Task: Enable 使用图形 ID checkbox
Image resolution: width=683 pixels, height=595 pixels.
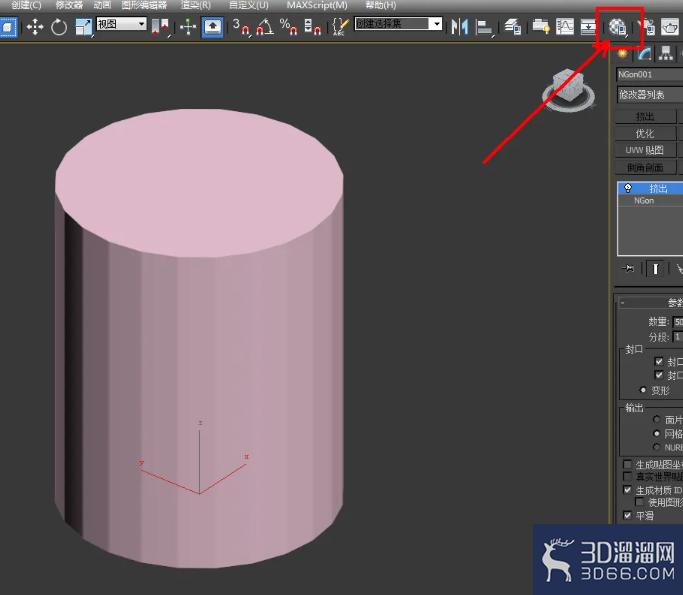Action: click(x=639, y=502)
